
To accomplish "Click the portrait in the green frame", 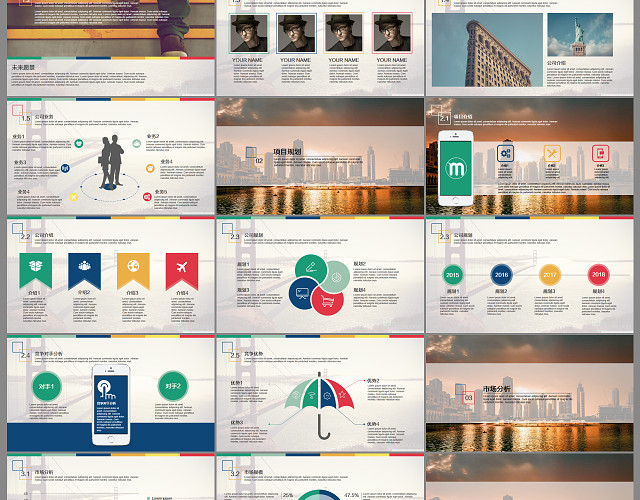I will click(249, 33).
